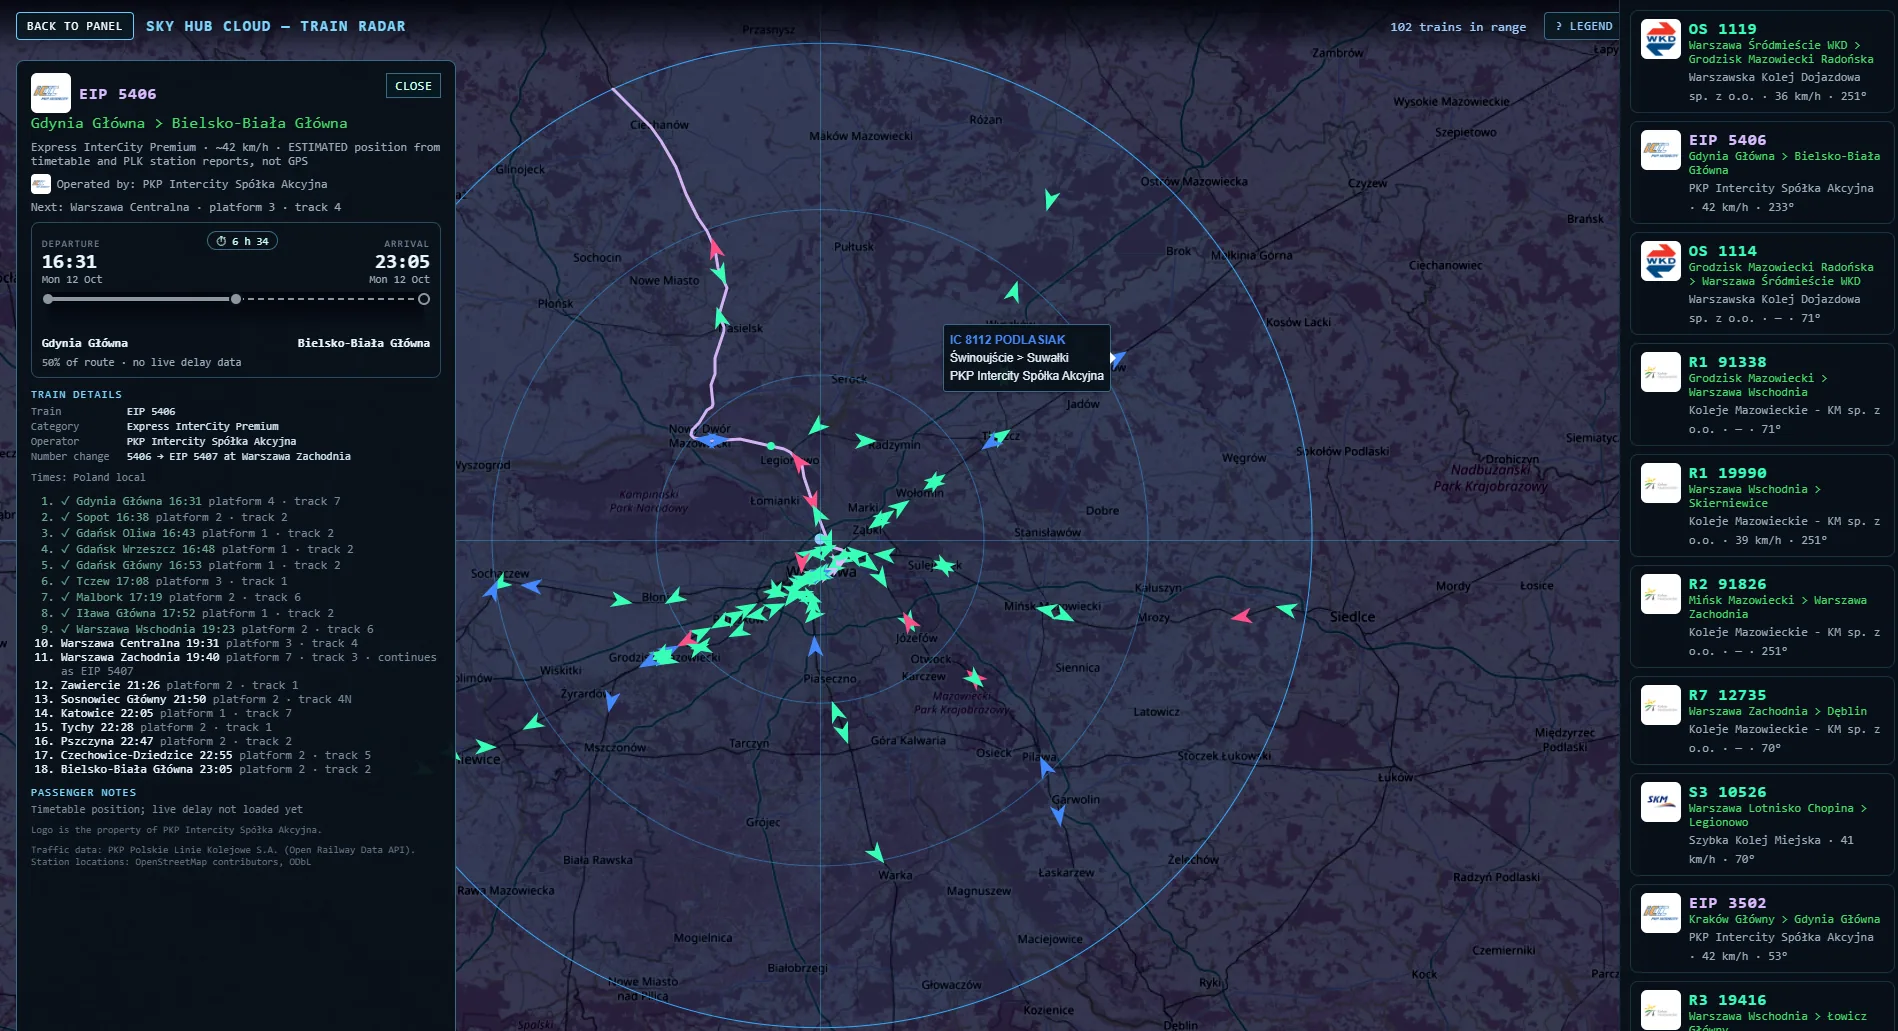Open the LEGEND panel
Image resolution: width=1898 pixels, height=1031 pixels.
(1582, 26)
